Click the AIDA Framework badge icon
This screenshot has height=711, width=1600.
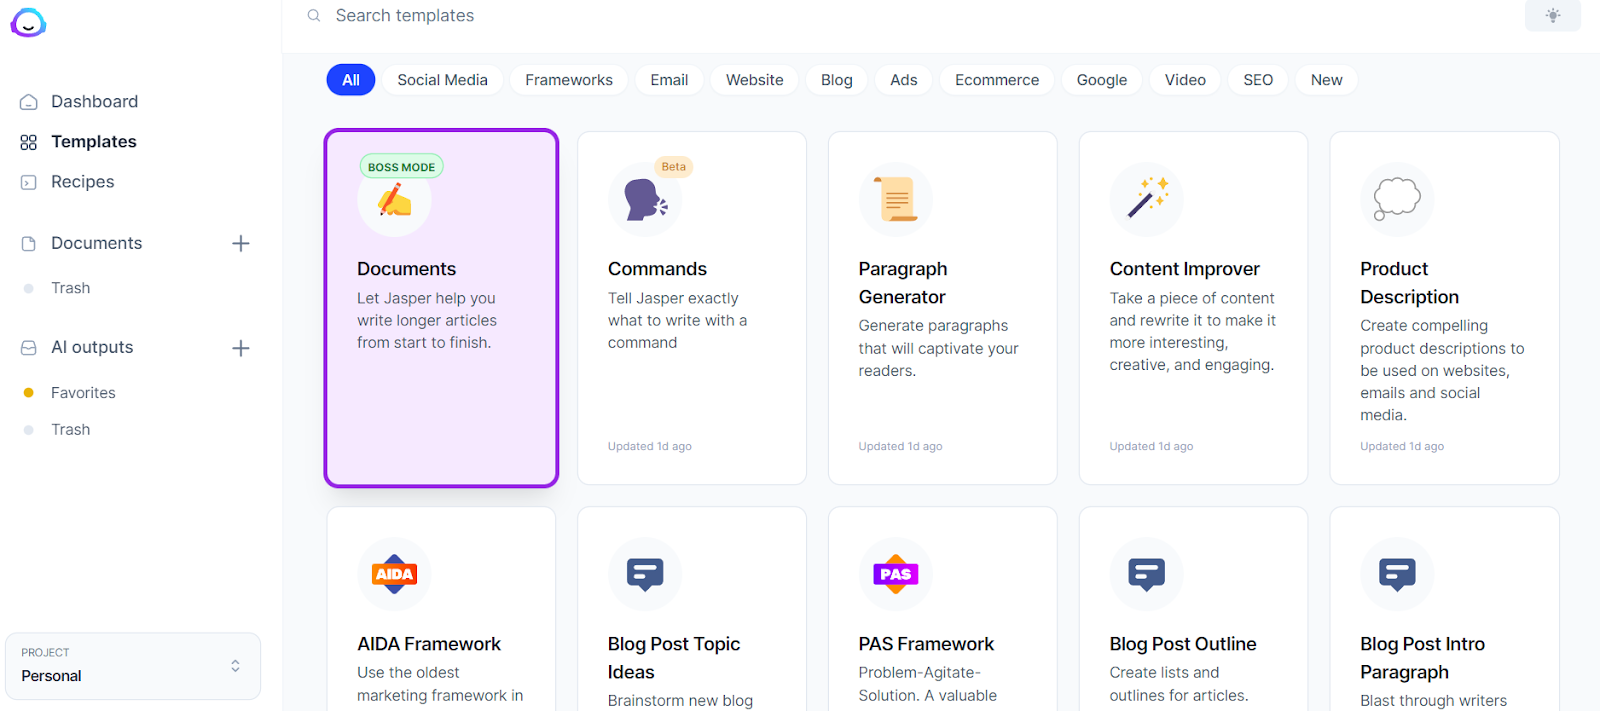394,574
